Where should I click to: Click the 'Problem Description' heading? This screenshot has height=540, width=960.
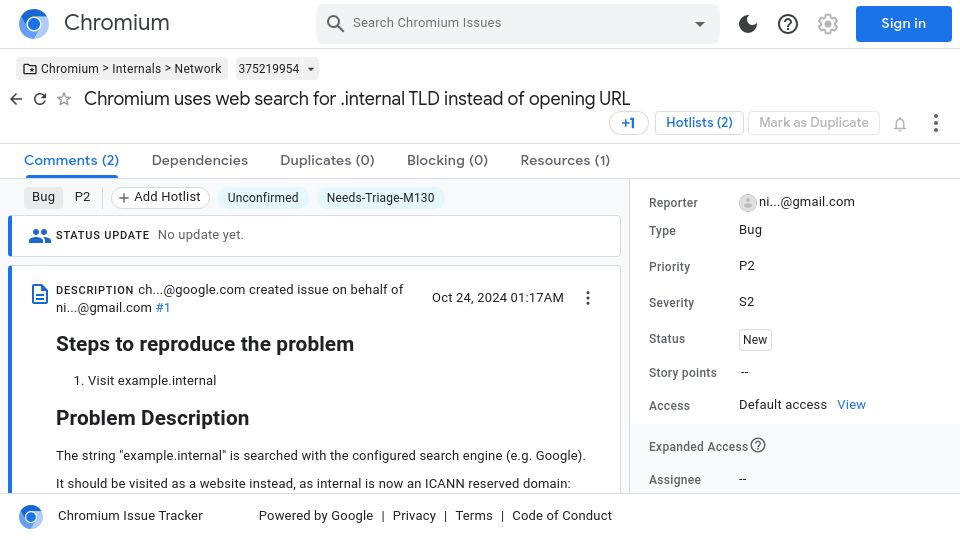[x=152, y=418]
